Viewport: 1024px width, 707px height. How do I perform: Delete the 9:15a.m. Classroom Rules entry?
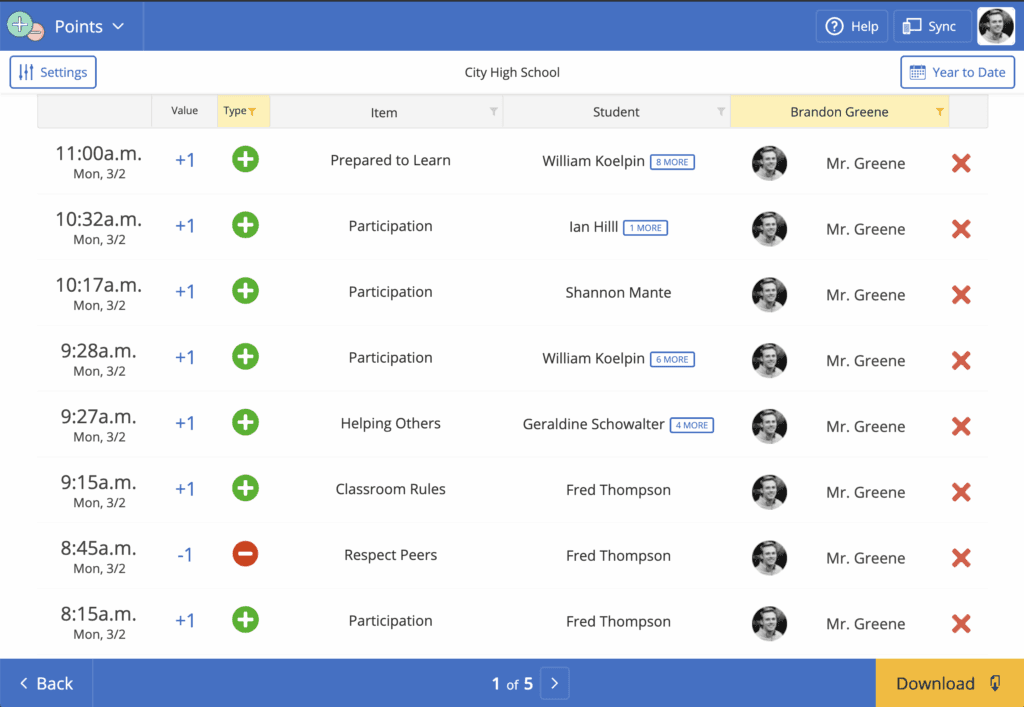click(961, 492)
